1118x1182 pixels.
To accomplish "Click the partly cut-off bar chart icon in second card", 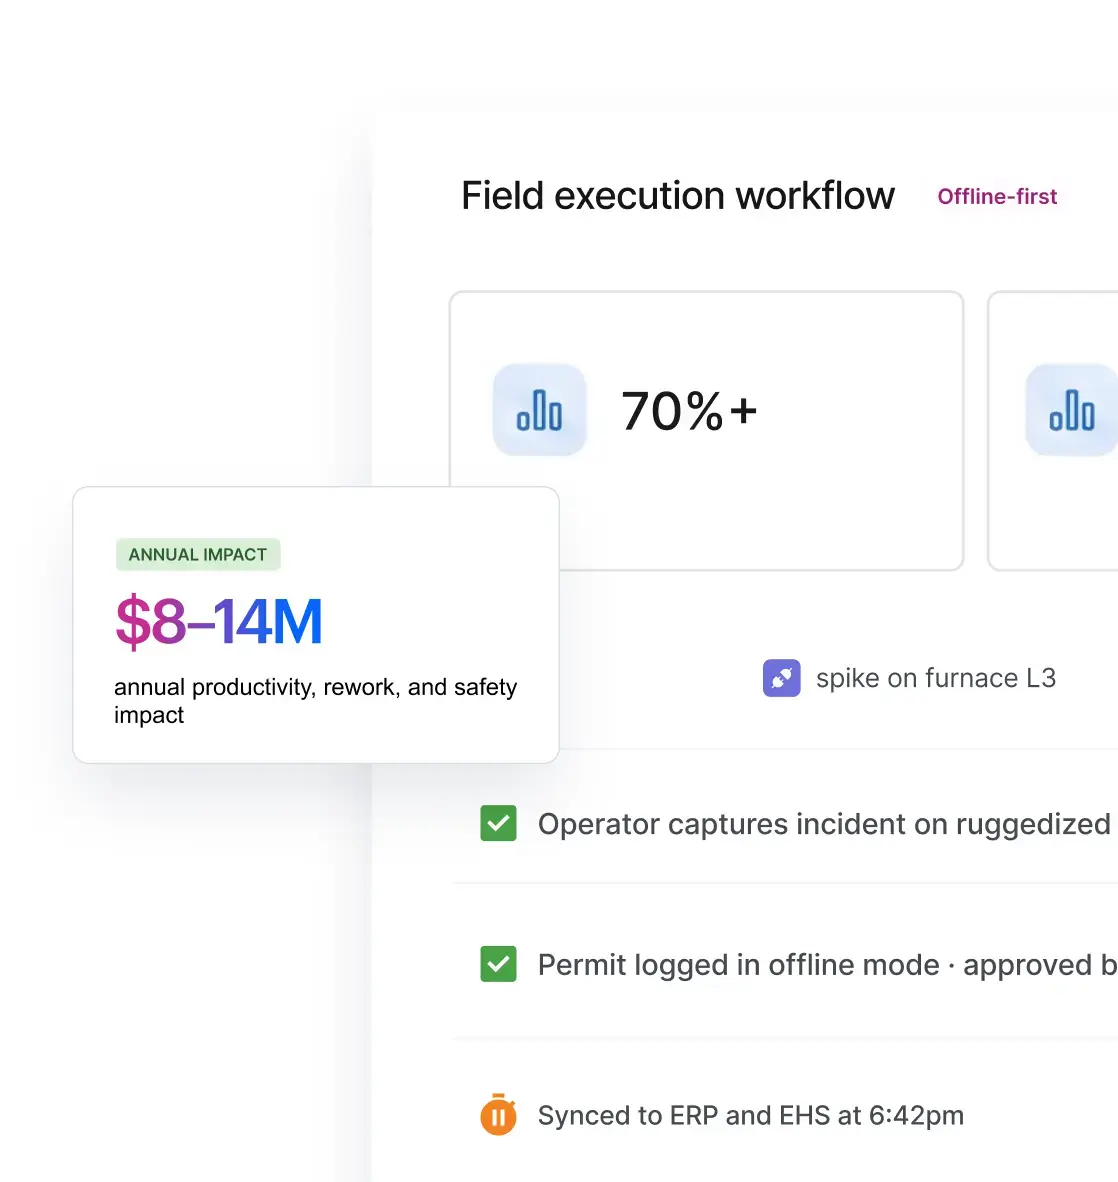I will point(1071,410).
